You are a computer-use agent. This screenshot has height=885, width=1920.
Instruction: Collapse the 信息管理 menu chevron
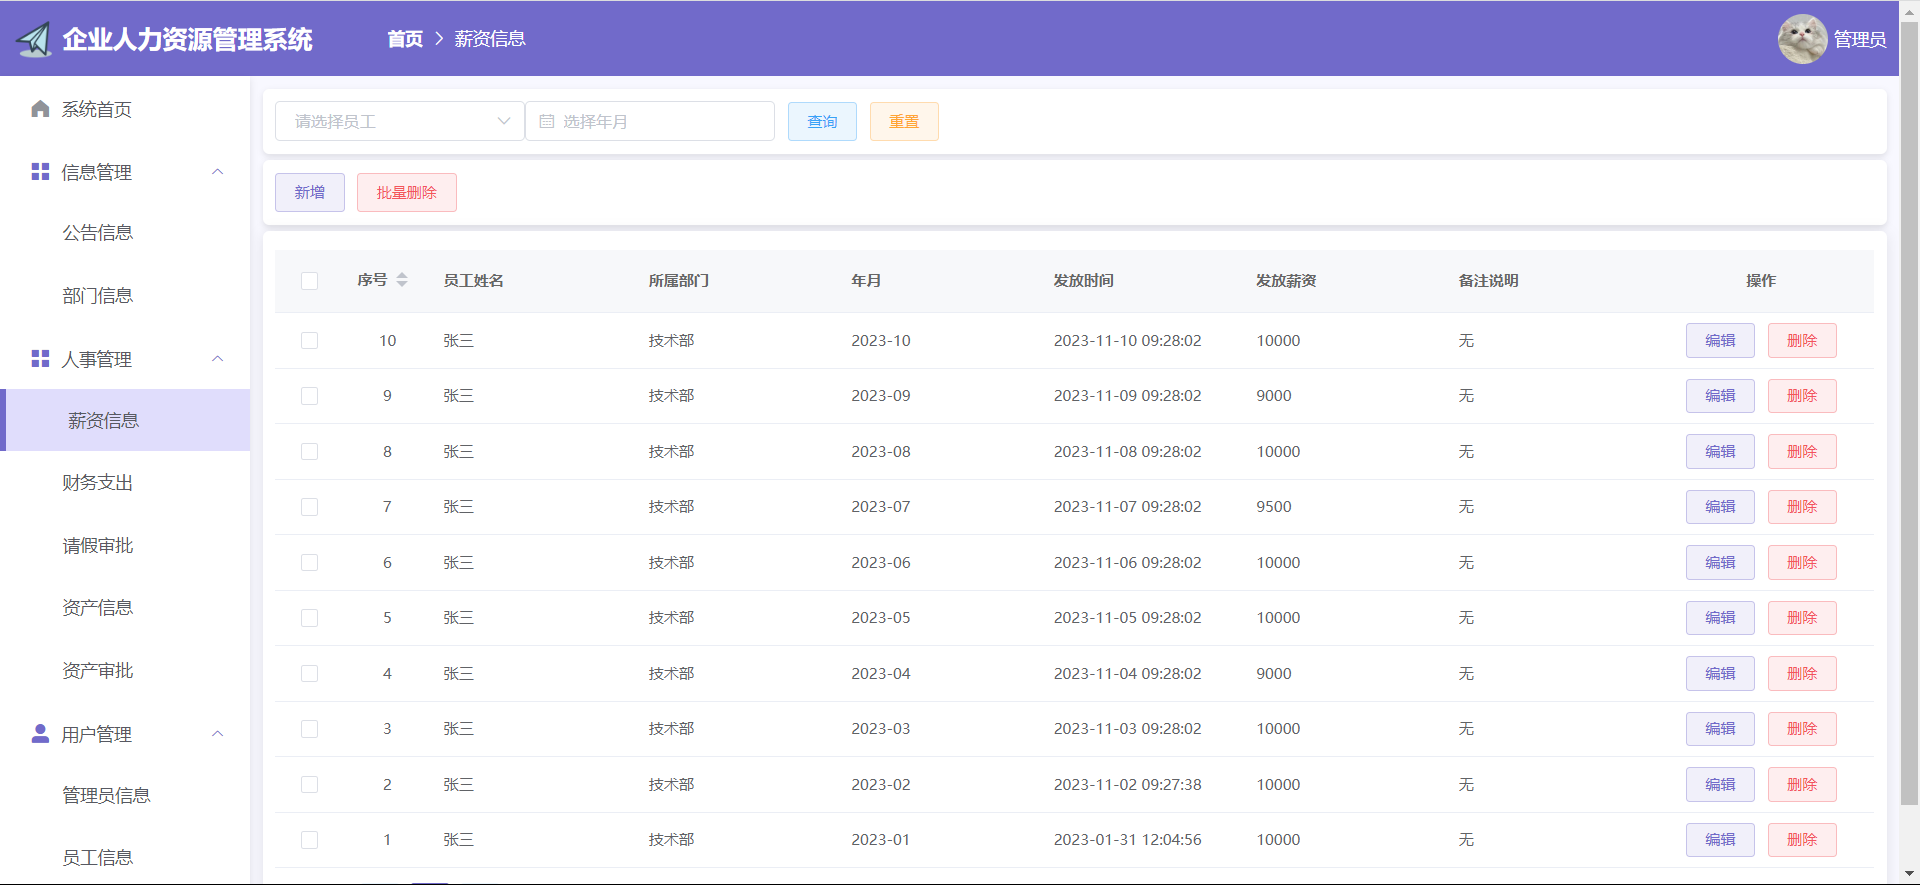(x=218, y=172)
